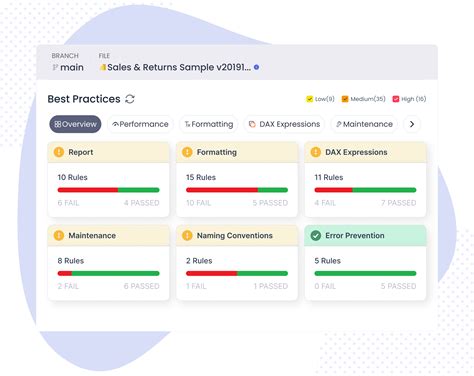Viewport: 474px width, 376px height.
Task: Click the blue status dot after the file name
Action: coord(256,67)
